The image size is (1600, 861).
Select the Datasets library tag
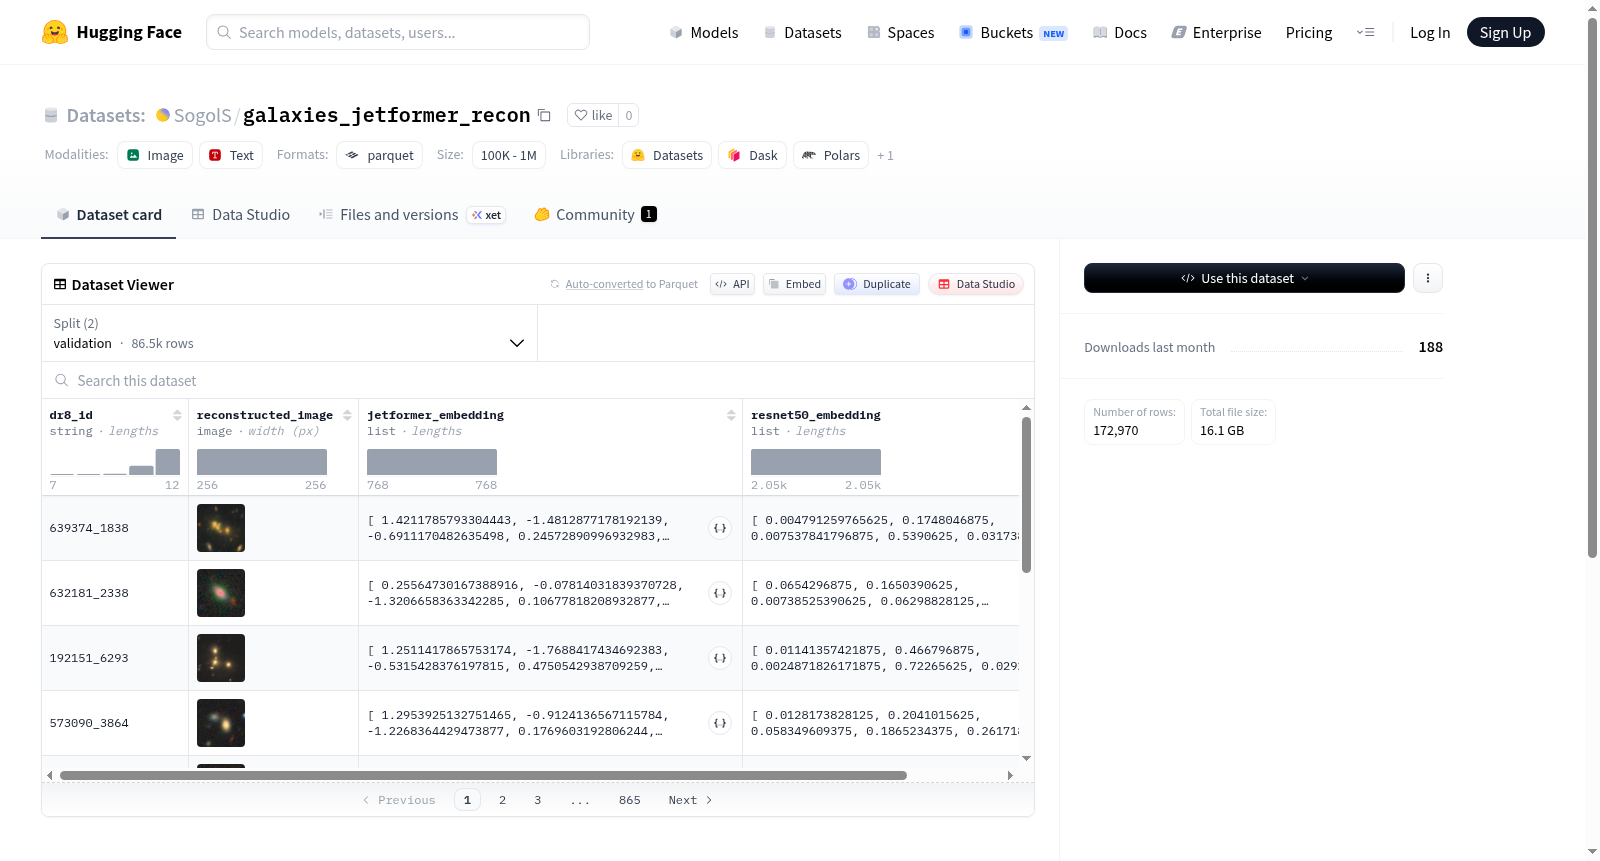[x=667, y=155]
